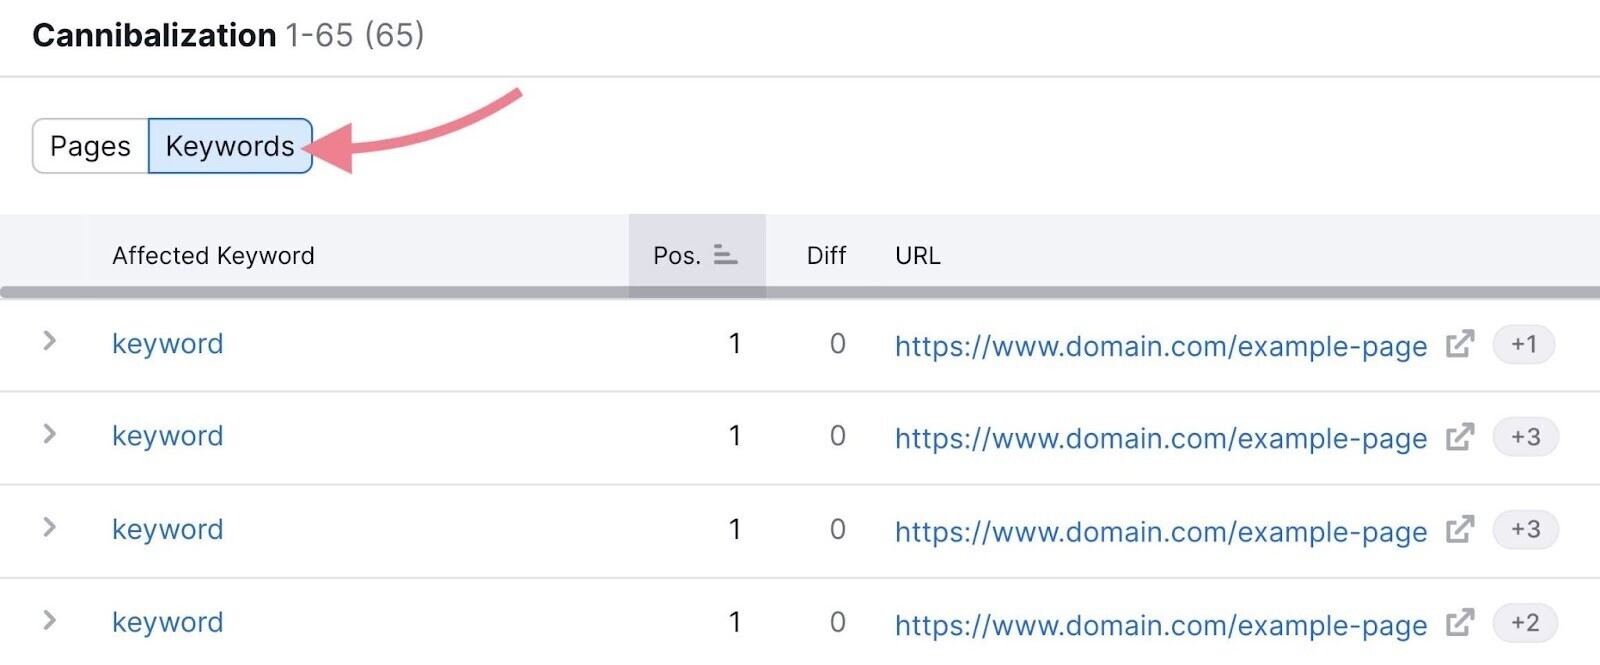
Task: Click +3 badge in third row
Action: [1525, 530]
